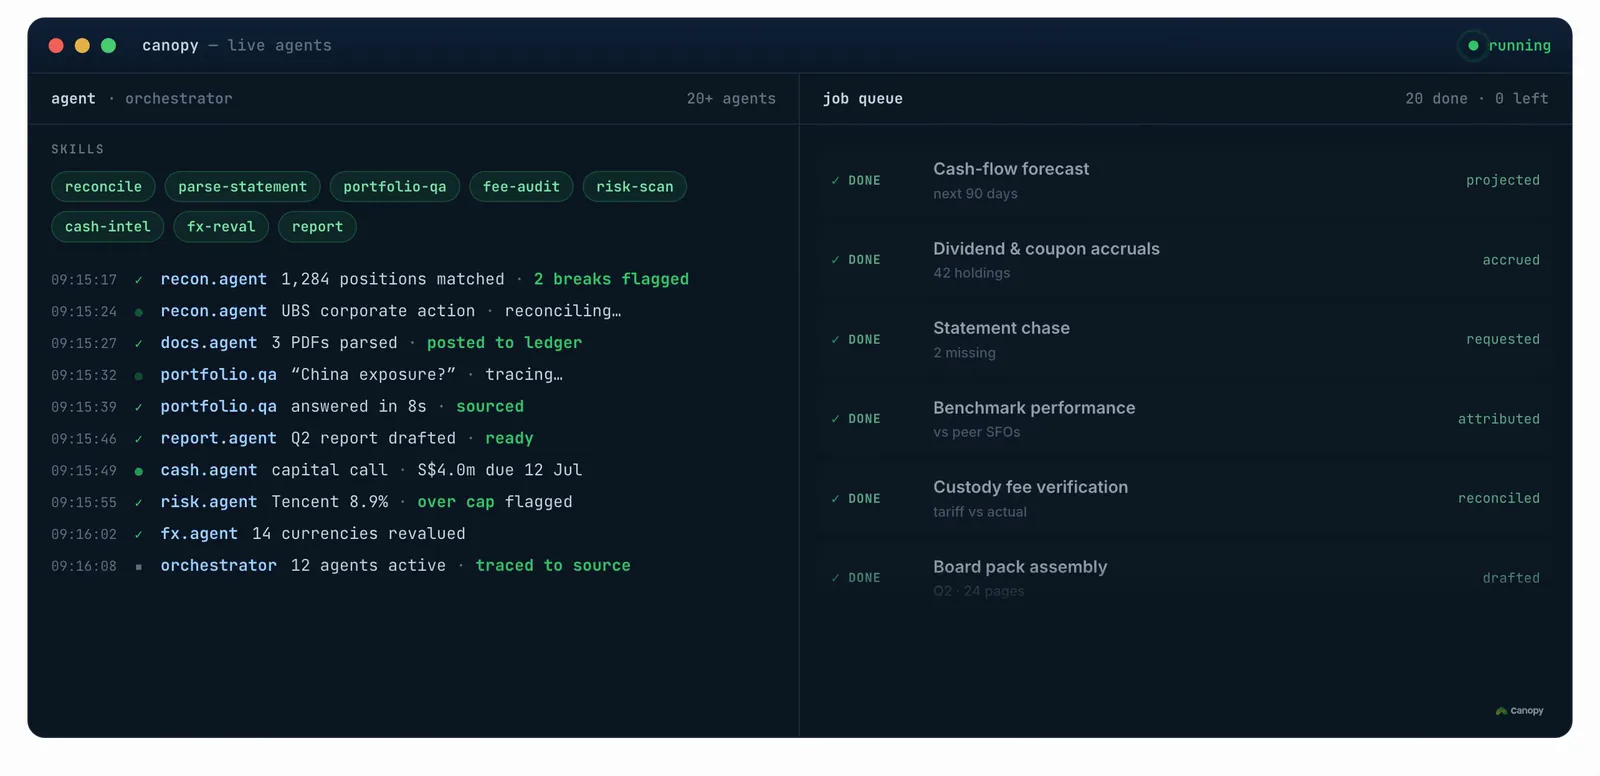Select the report skill chip
Image resolution: width=1600 pixels, height=776 pixels.
pos(317,227)
